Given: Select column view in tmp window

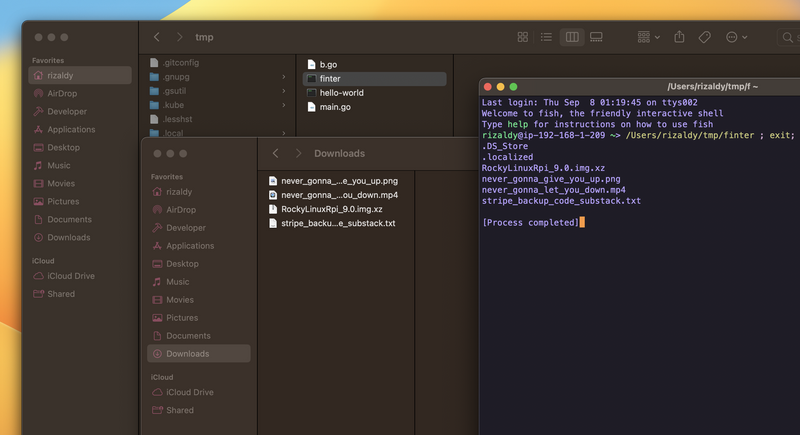Looking at the screenshot, I should click(x=572, y=37).
